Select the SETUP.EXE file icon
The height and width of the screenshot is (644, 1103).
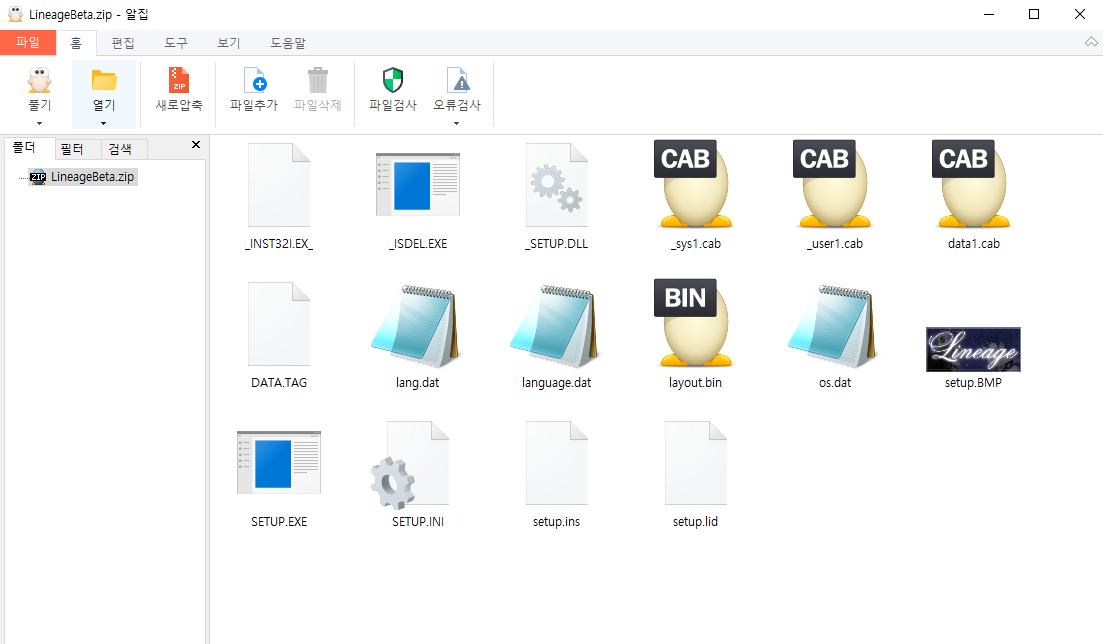pyautogui.click(x=279, y=462)
